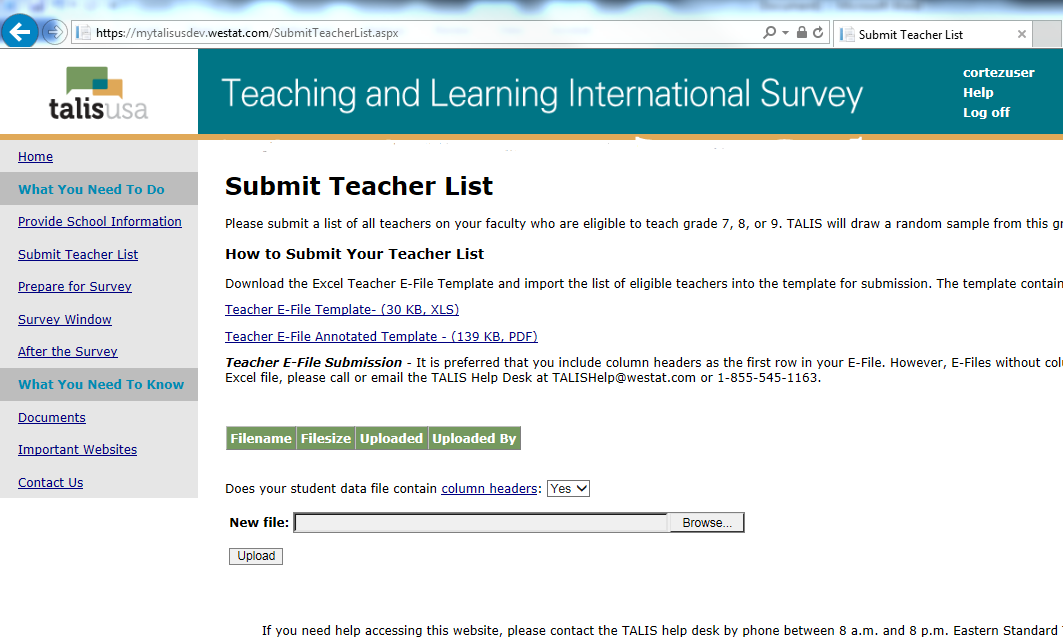This screenshot has width=1063, height=643.
Task: Click the talis usa logo
Action: (x=98, y=93)
